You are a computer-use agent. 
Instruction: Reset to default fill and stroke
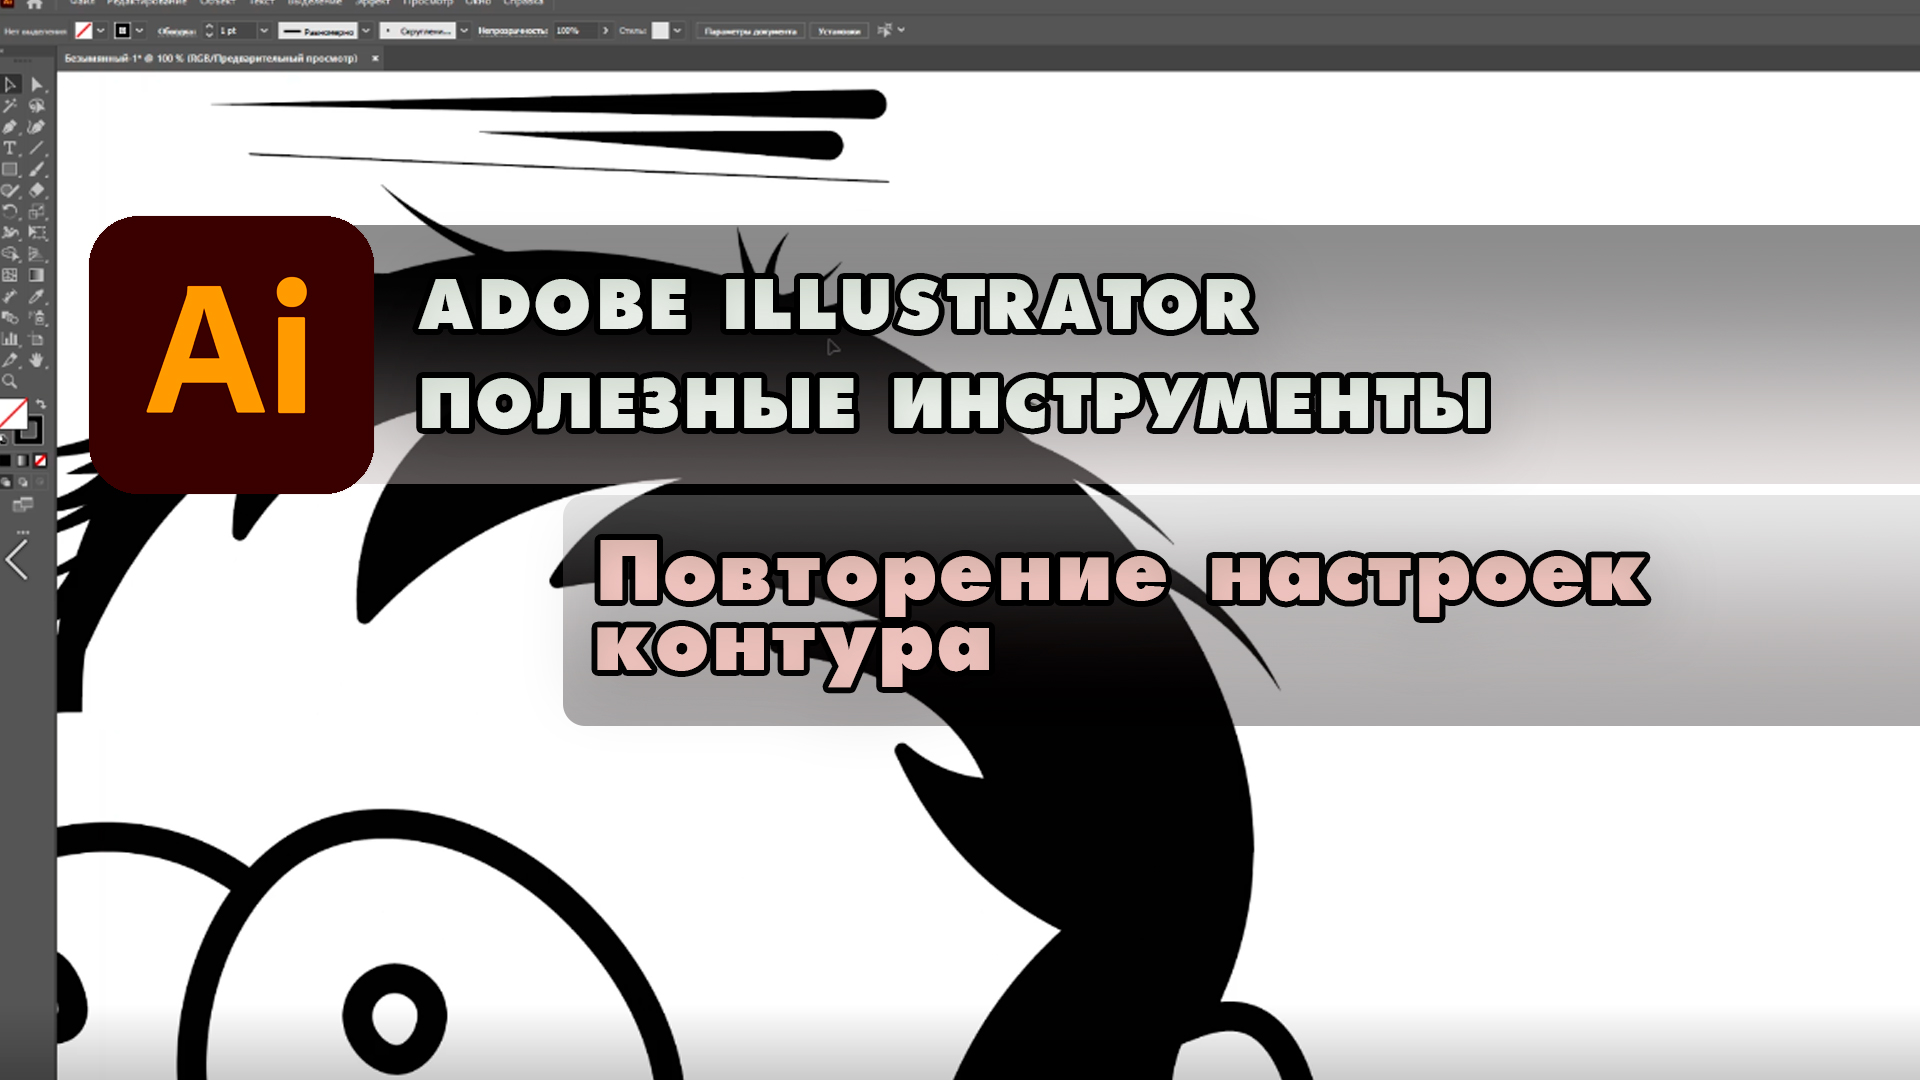[x=4, y=439]
